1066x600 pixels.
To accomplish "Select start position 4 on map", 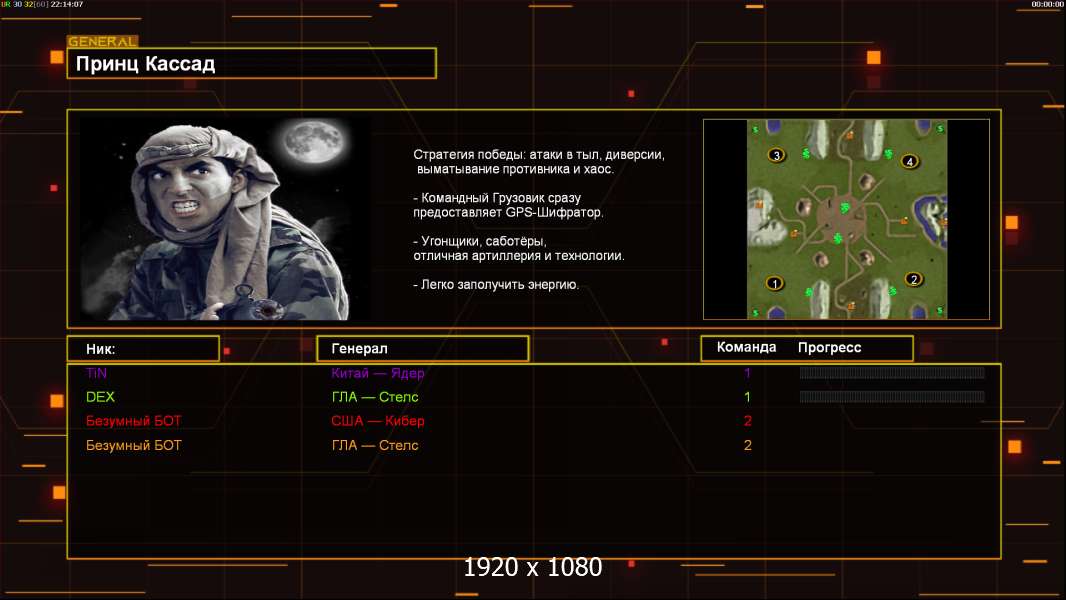I will coord(910,162).
